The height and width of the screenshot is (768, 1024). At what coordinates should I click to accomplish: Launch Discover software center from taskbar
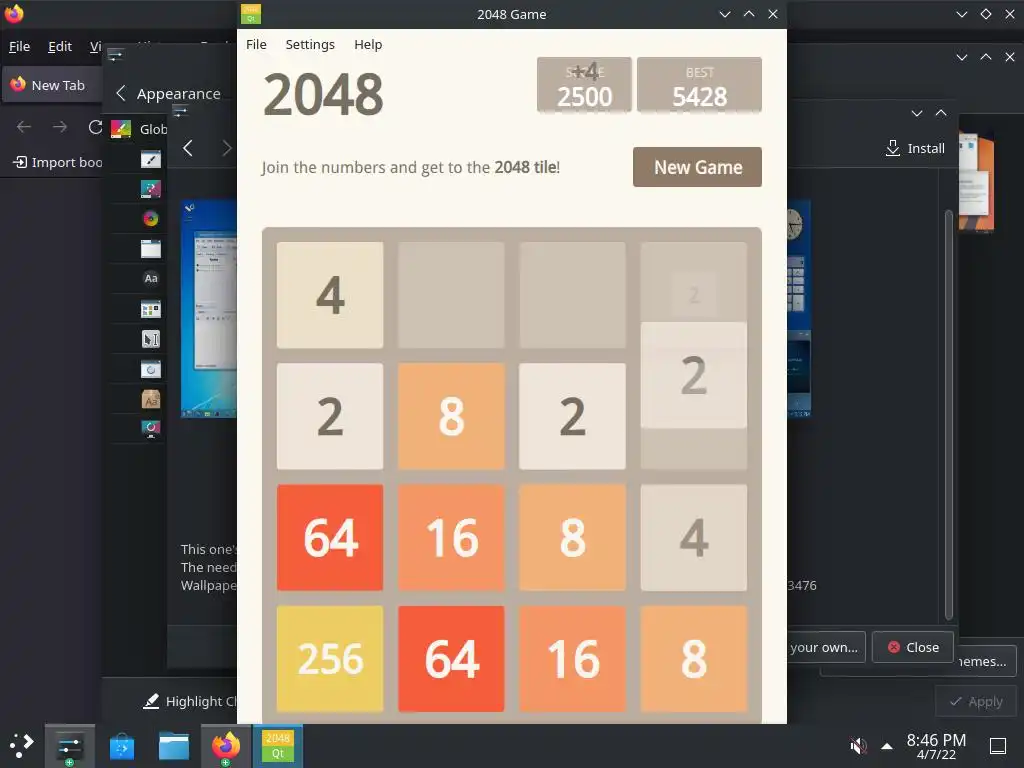(x=122, y=746)
